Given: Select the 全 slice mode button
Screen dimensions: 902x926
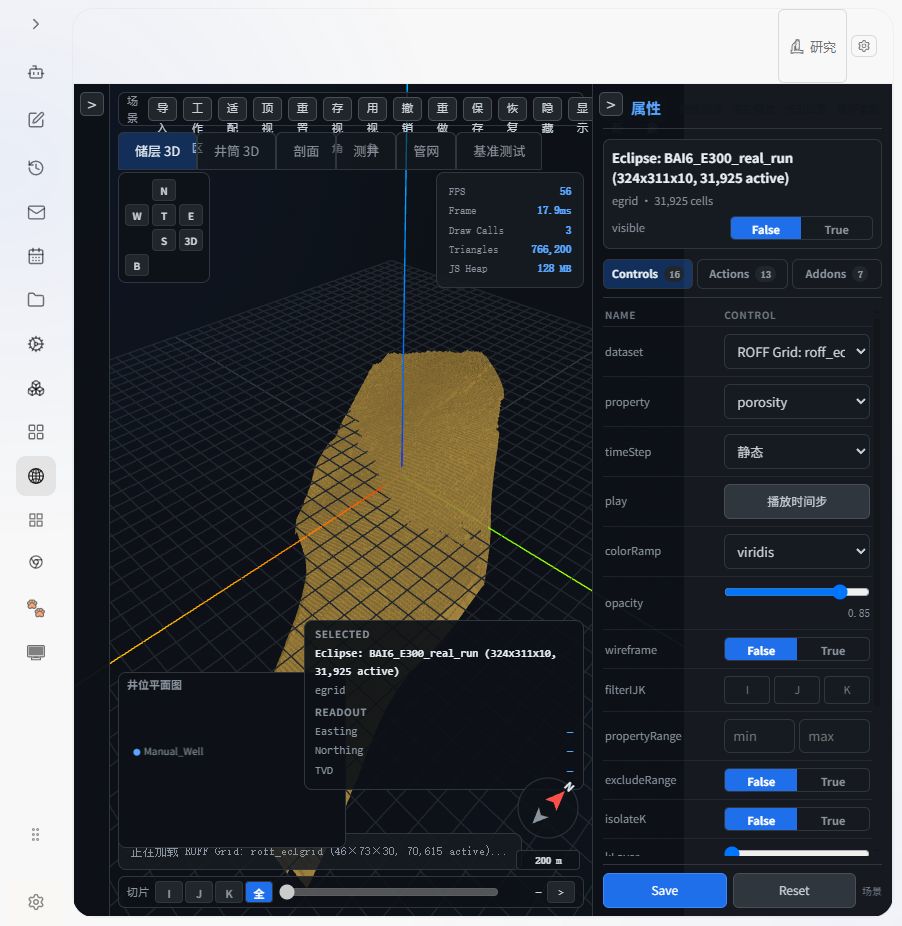Looking at the screenshot, I should (x=259, y=893).
